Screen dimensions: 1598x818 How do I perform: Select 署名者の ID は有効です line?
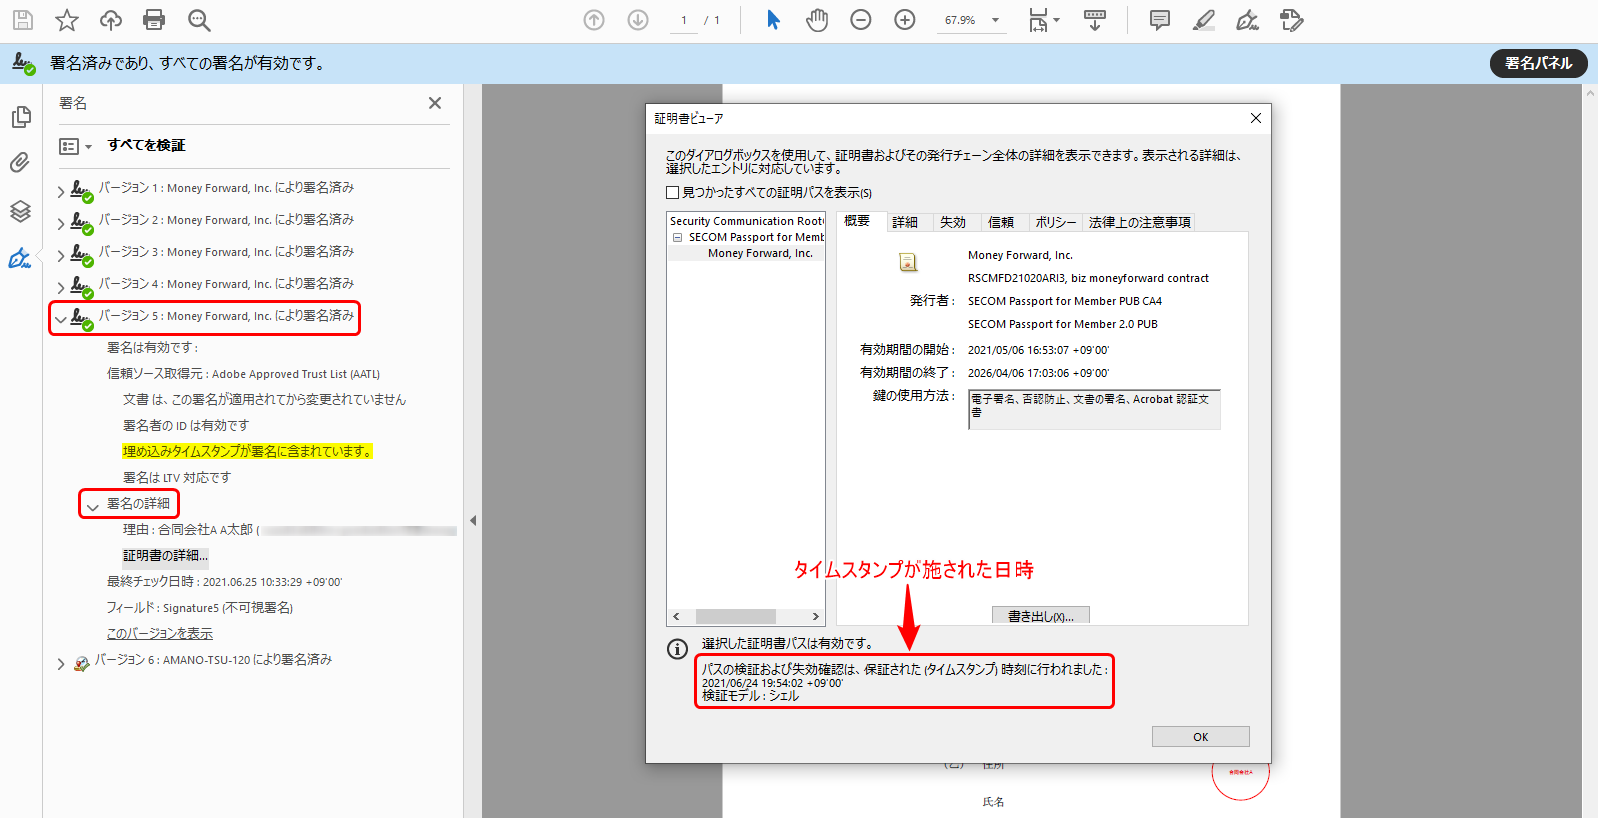186,425
